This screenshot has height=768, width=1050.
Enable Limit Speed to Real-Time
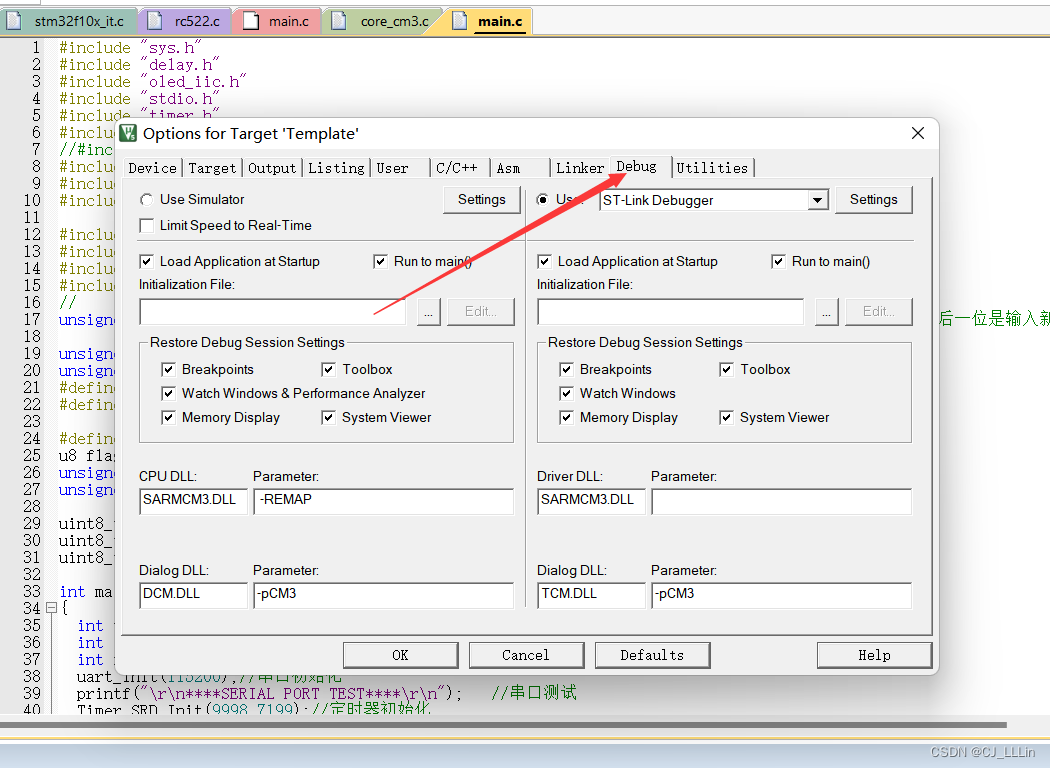(x=147, y=225)
